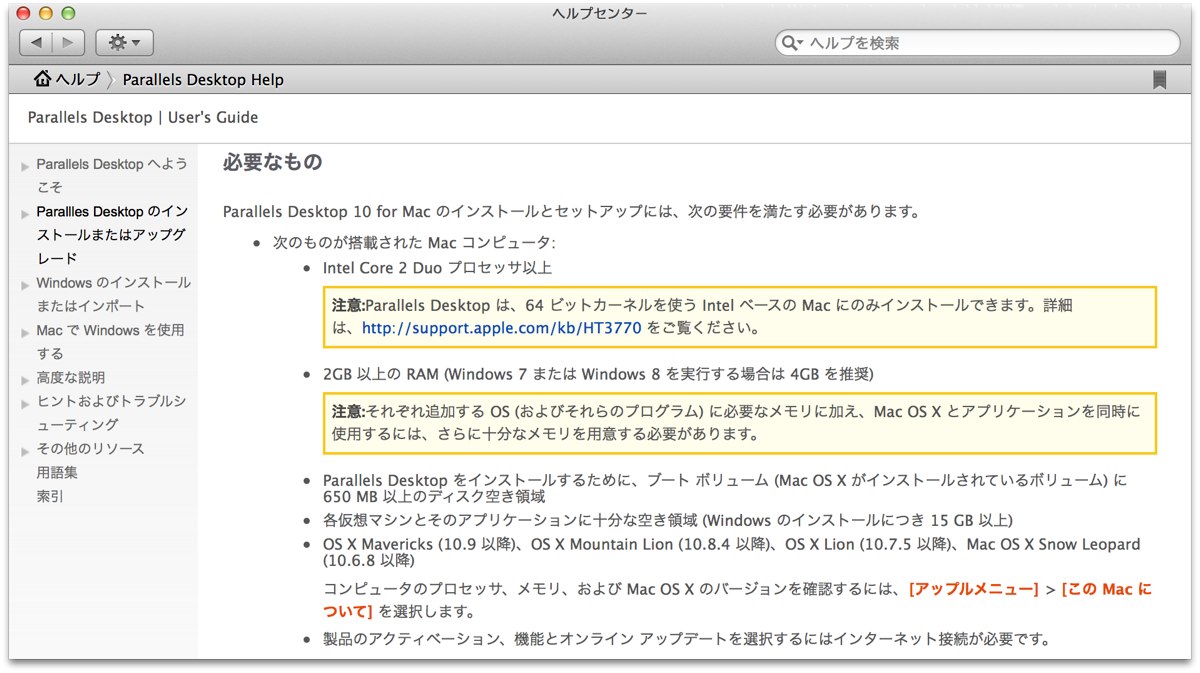Expand the Mac で Windows を使用する triangle

coord(24,331)
